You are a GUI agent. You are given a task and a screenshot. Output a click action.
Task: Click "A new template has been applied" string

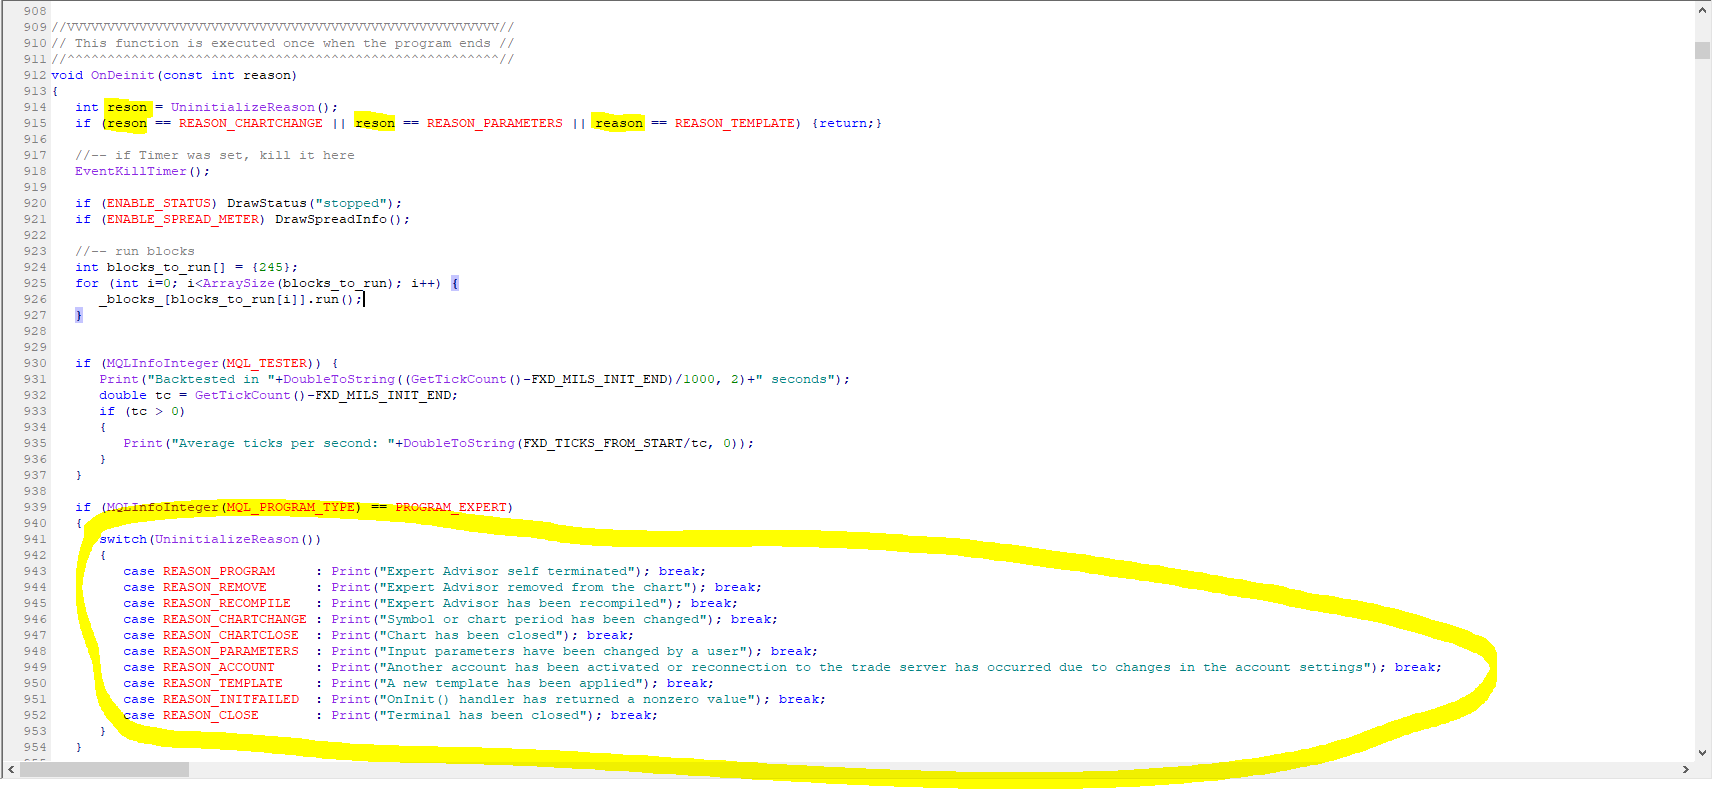511,683
